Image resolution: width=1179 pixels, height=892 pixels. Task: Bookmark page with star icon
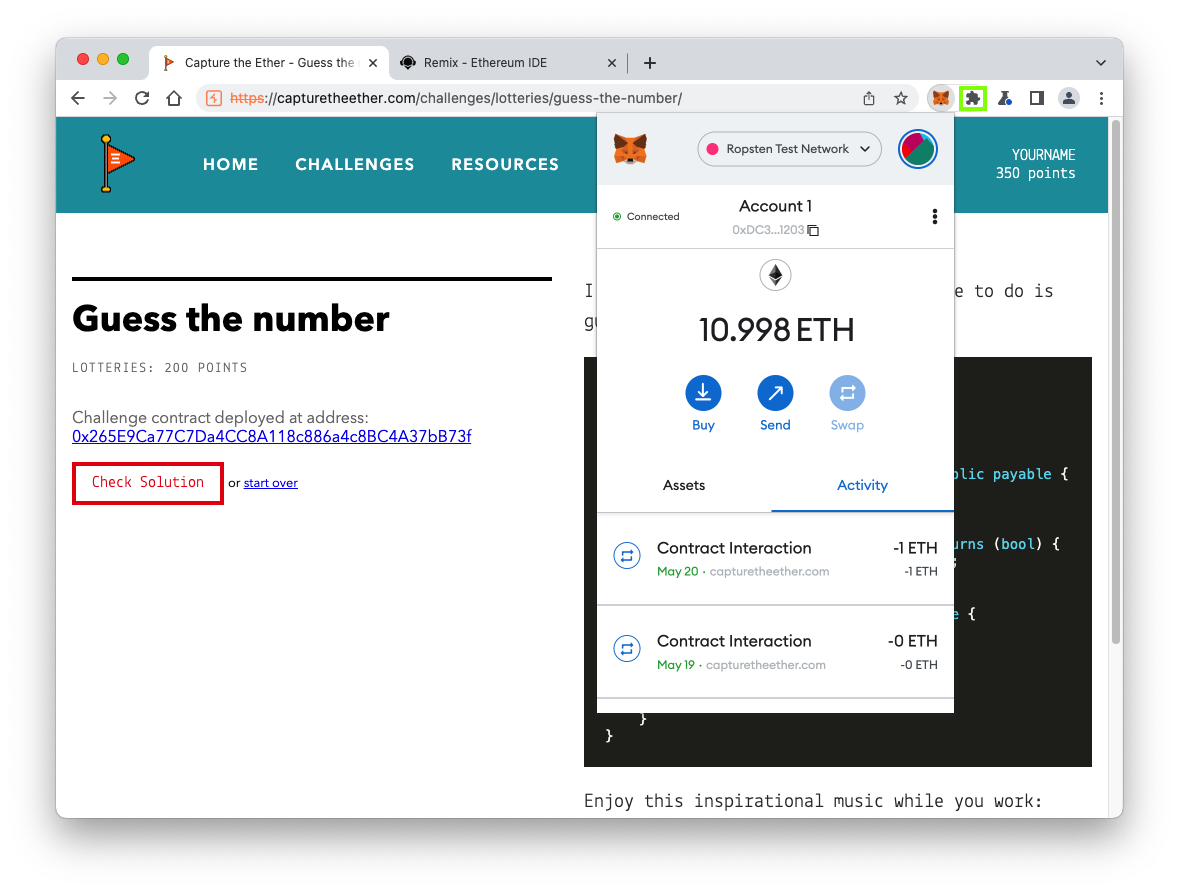pos(901,99)
